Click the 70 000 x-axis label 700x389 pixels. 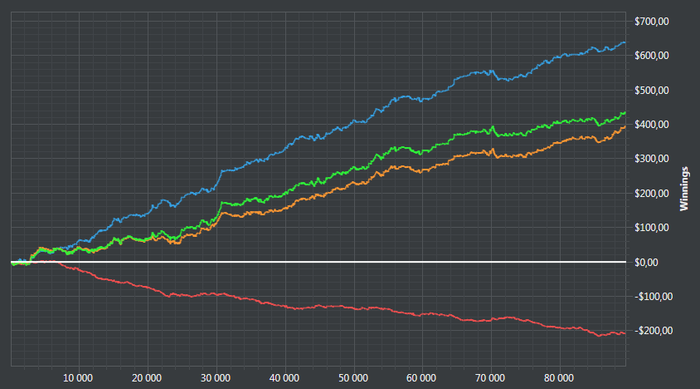(490, 378)
